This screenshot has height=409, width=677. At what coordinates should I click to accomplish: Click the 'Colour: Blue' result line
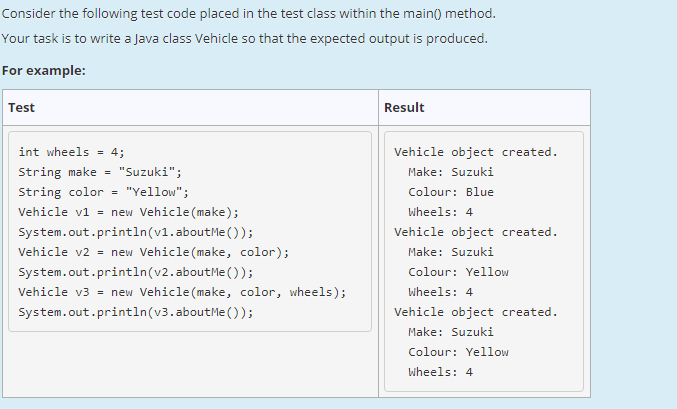tap(451, 192)
